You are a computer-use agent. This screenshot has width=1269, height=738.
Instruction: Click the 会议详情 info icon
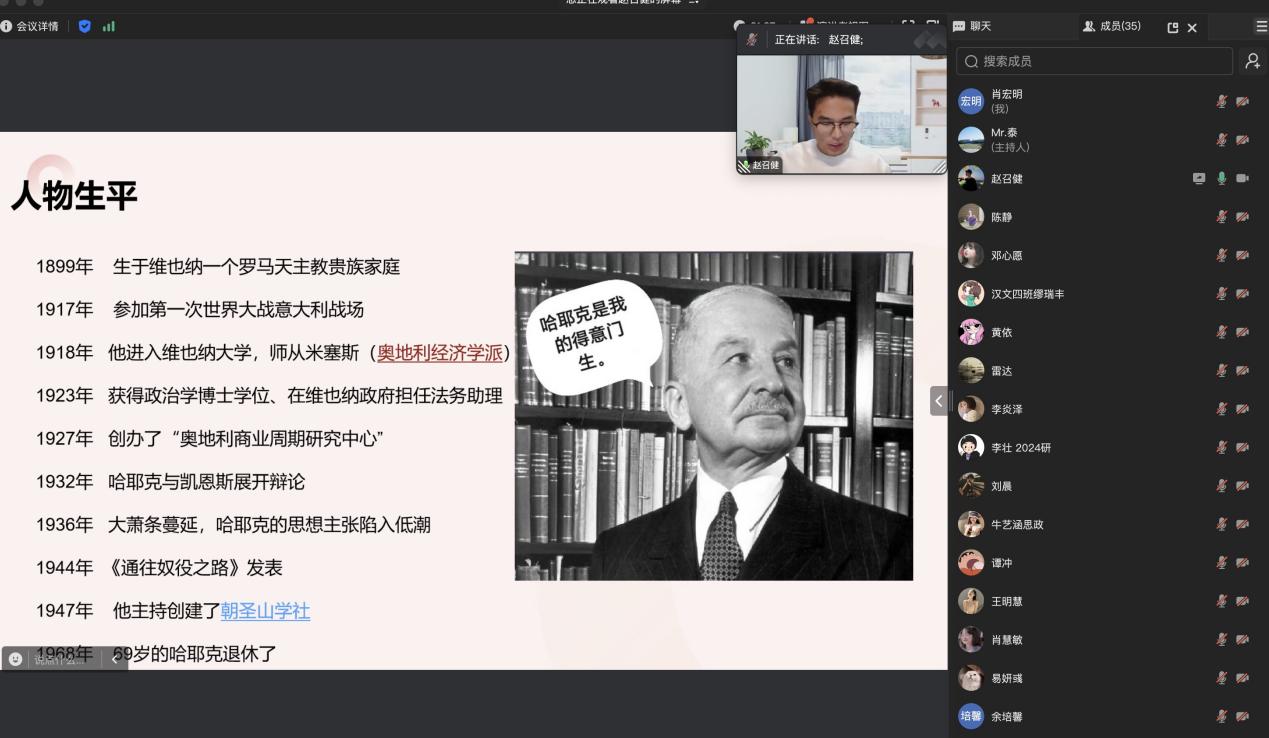(7, 26)
